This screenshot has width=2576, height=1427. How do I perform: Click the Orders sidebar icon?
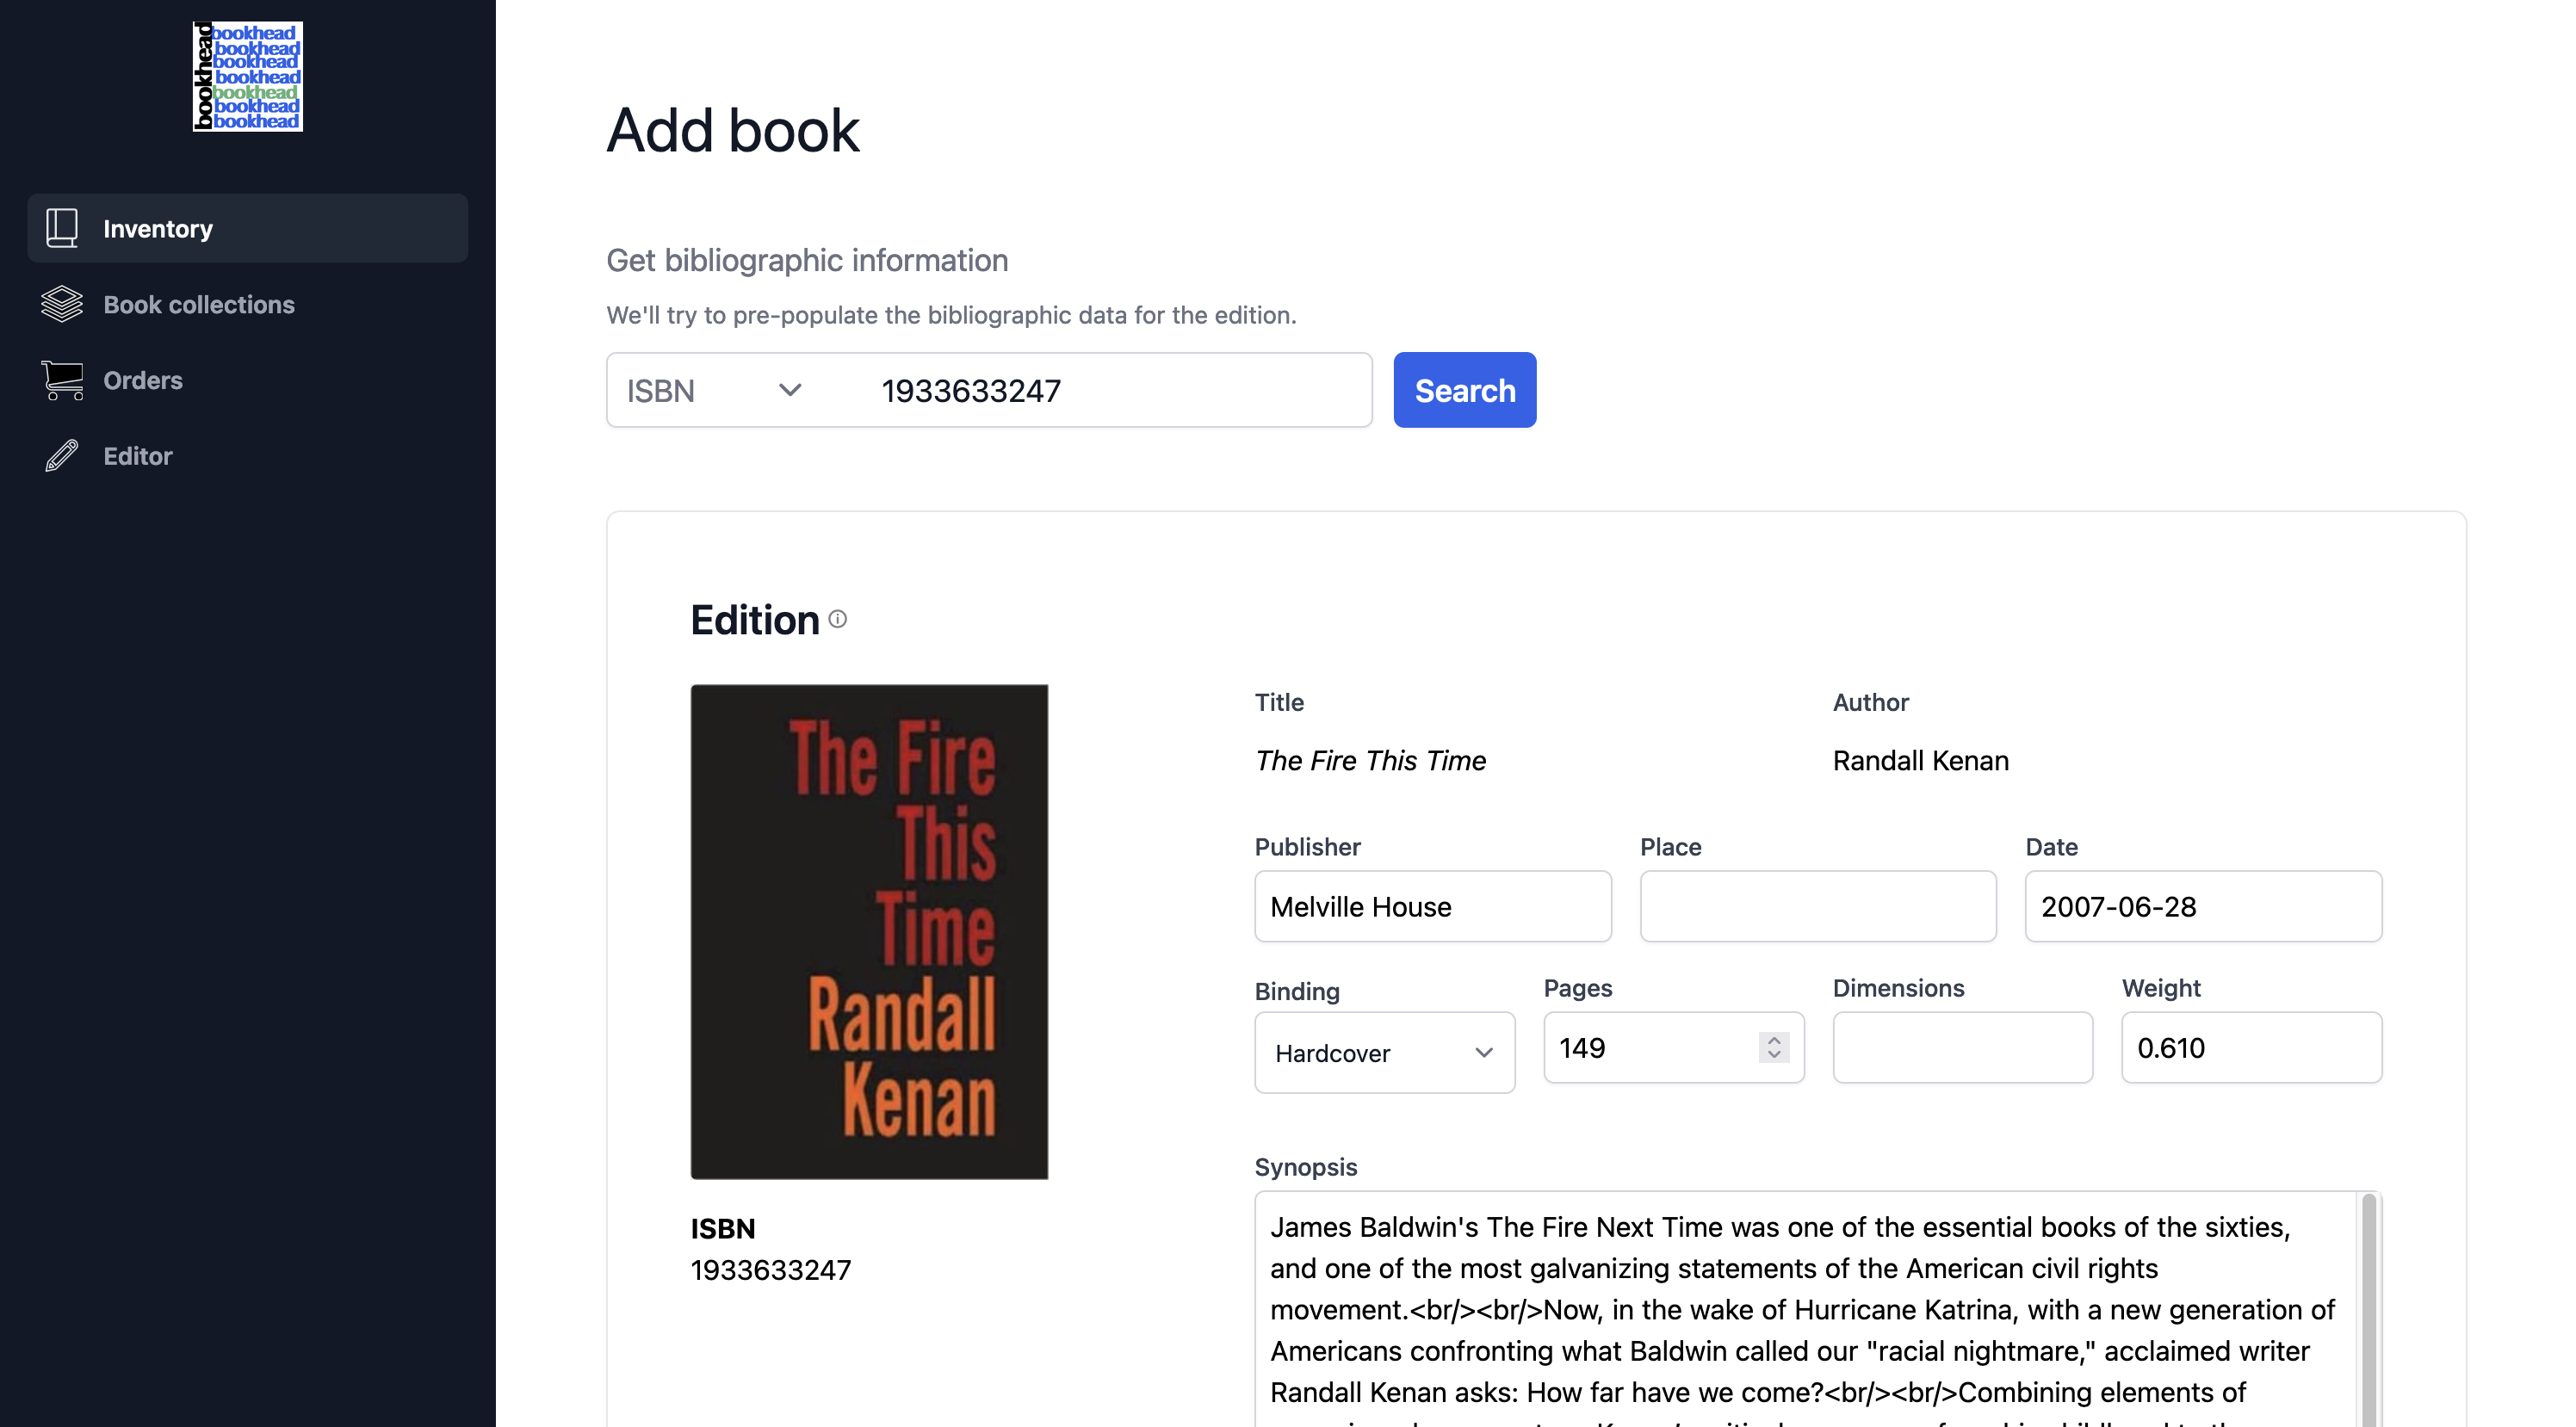[59, 378]
